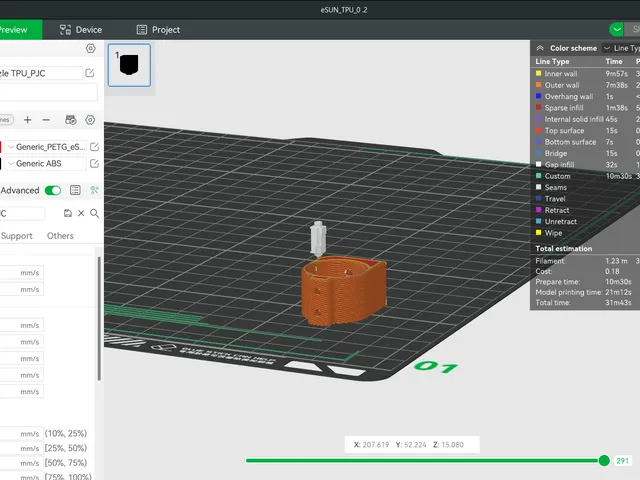Open the TPU_PJC printer preset dropdown
This screenshot has width=640, height=480.
tap(41, 73)
